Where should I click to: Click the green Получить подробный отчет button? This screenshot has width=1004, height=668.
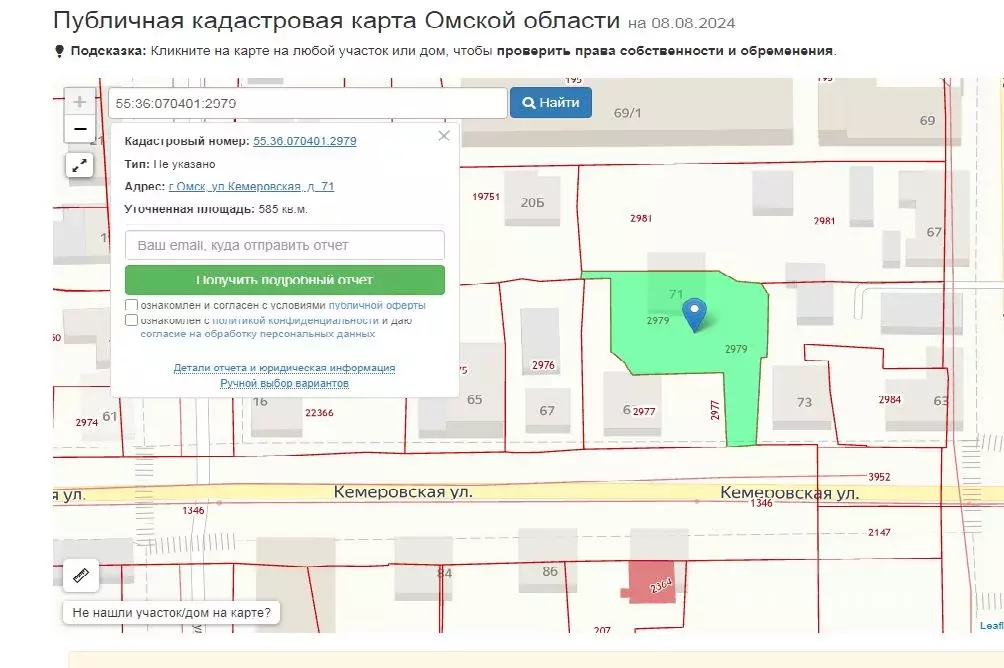[x=285, y=280]
